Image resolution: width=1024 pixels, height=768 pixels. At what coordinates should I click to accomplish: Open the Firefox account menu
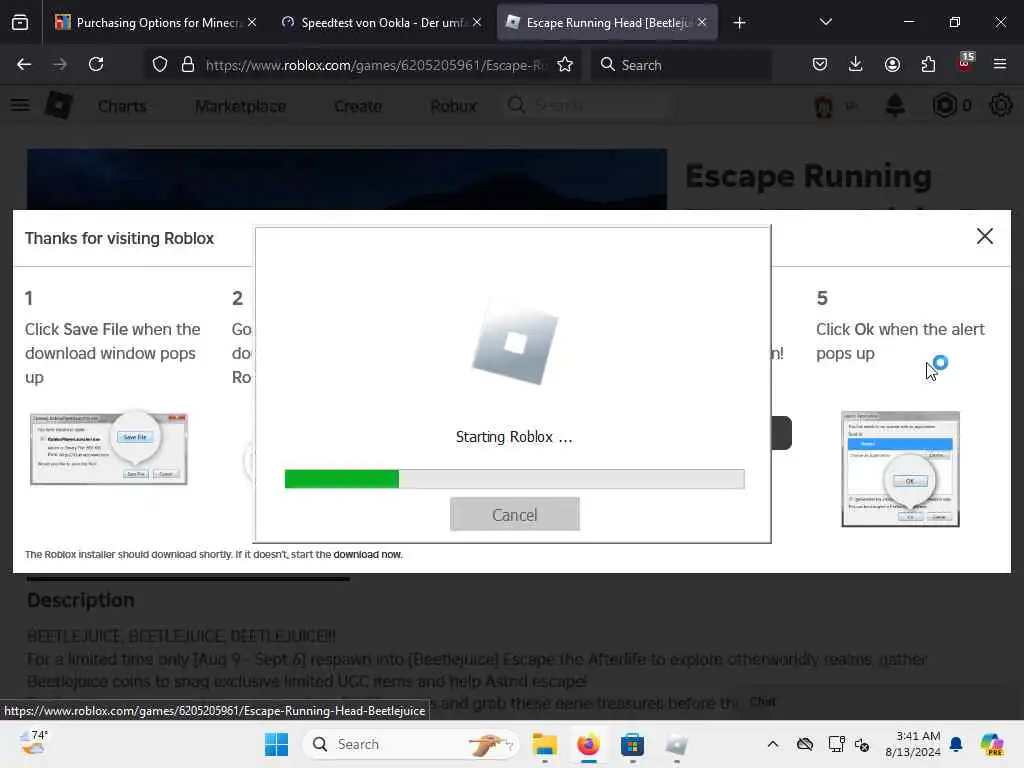(892, 64)
